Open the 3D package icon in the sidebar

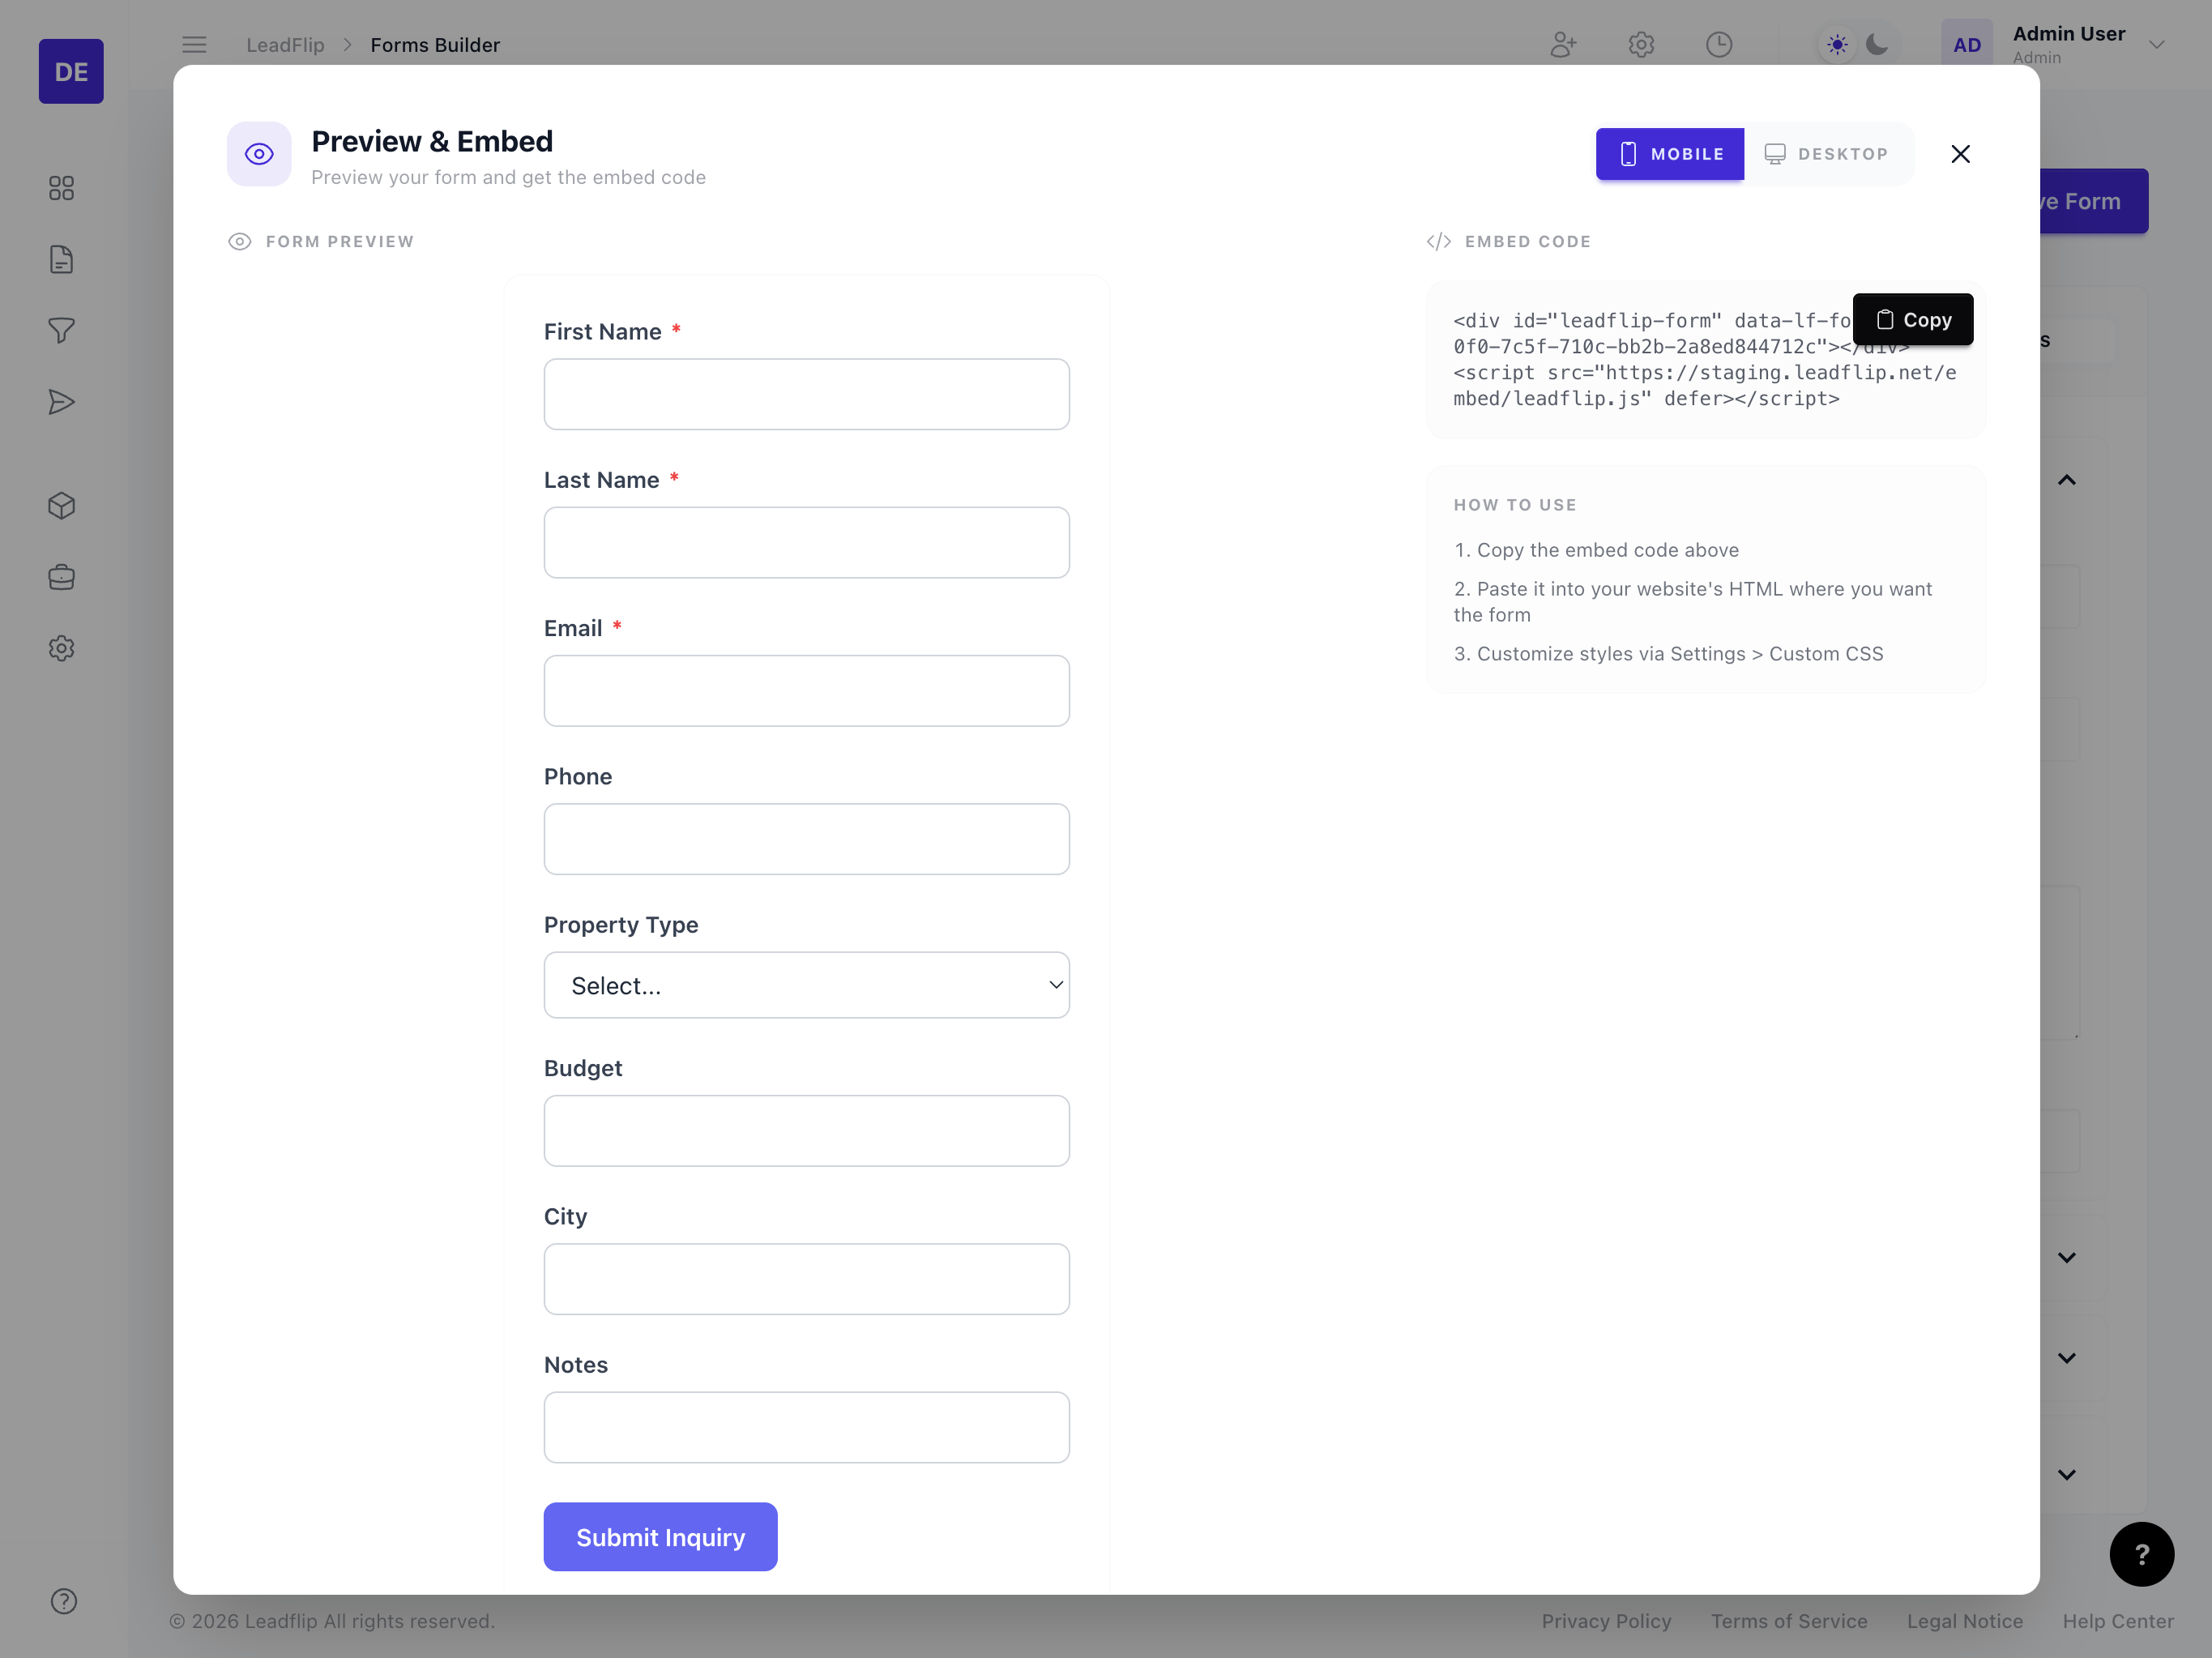(x=61, y=506)
